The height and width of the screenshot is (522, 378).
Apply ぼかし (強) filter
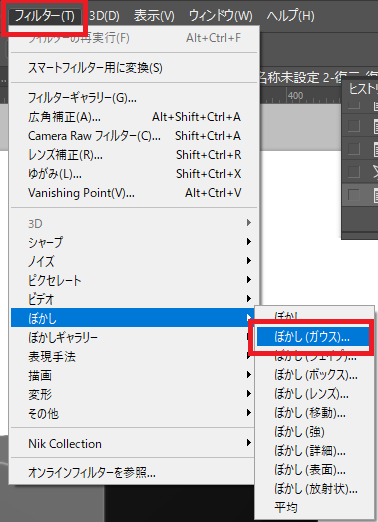pos(315,432)
